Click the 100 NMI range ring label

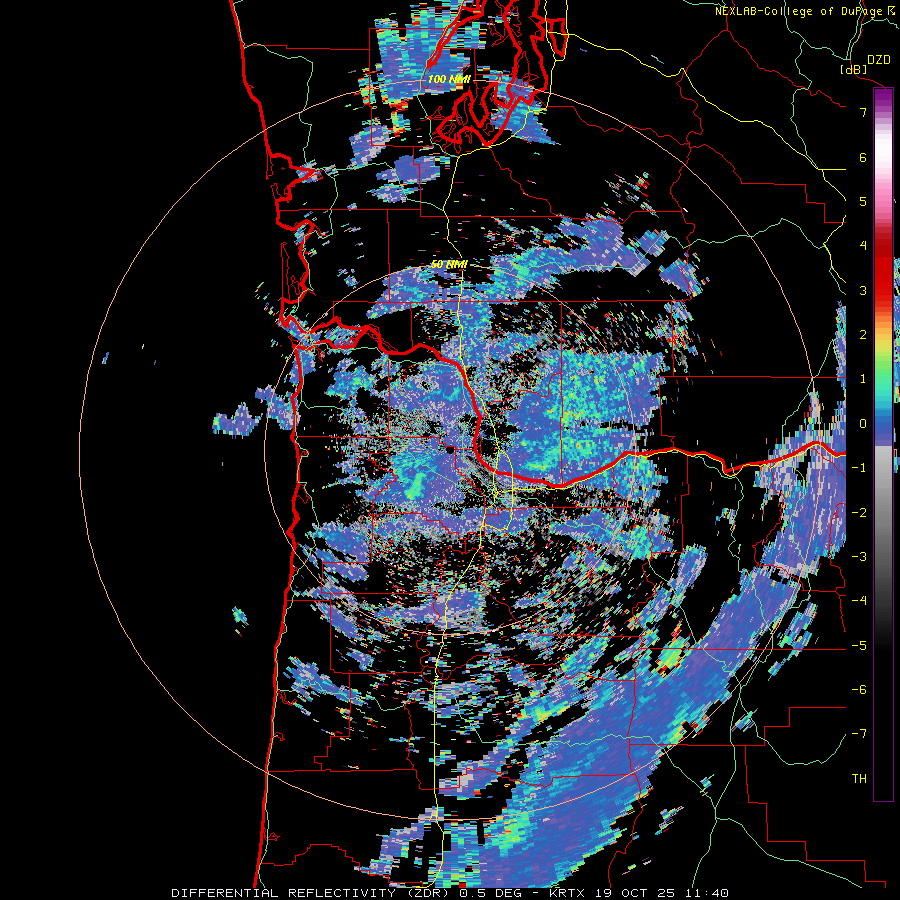point(448,79)
